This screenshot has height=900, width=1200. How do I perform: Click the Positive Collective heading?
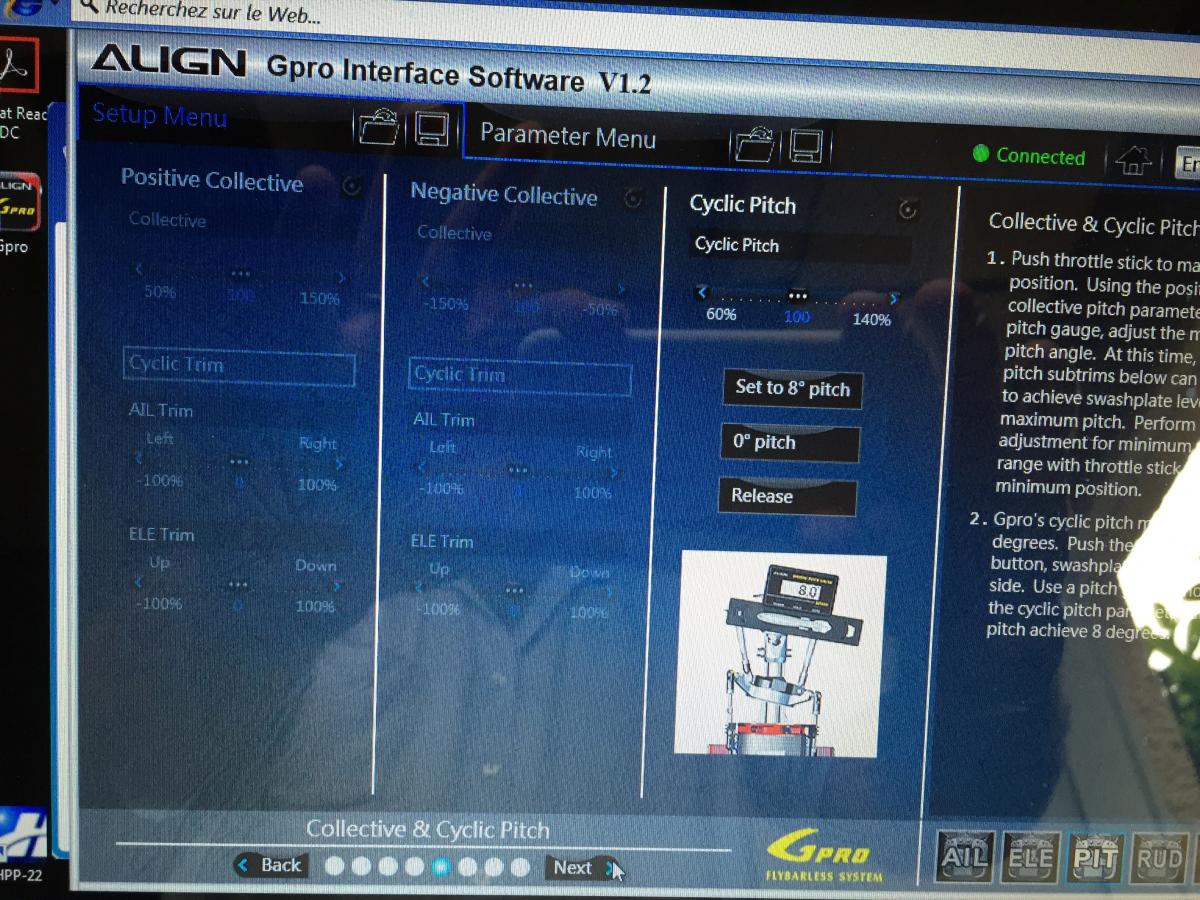pos(212,181)
